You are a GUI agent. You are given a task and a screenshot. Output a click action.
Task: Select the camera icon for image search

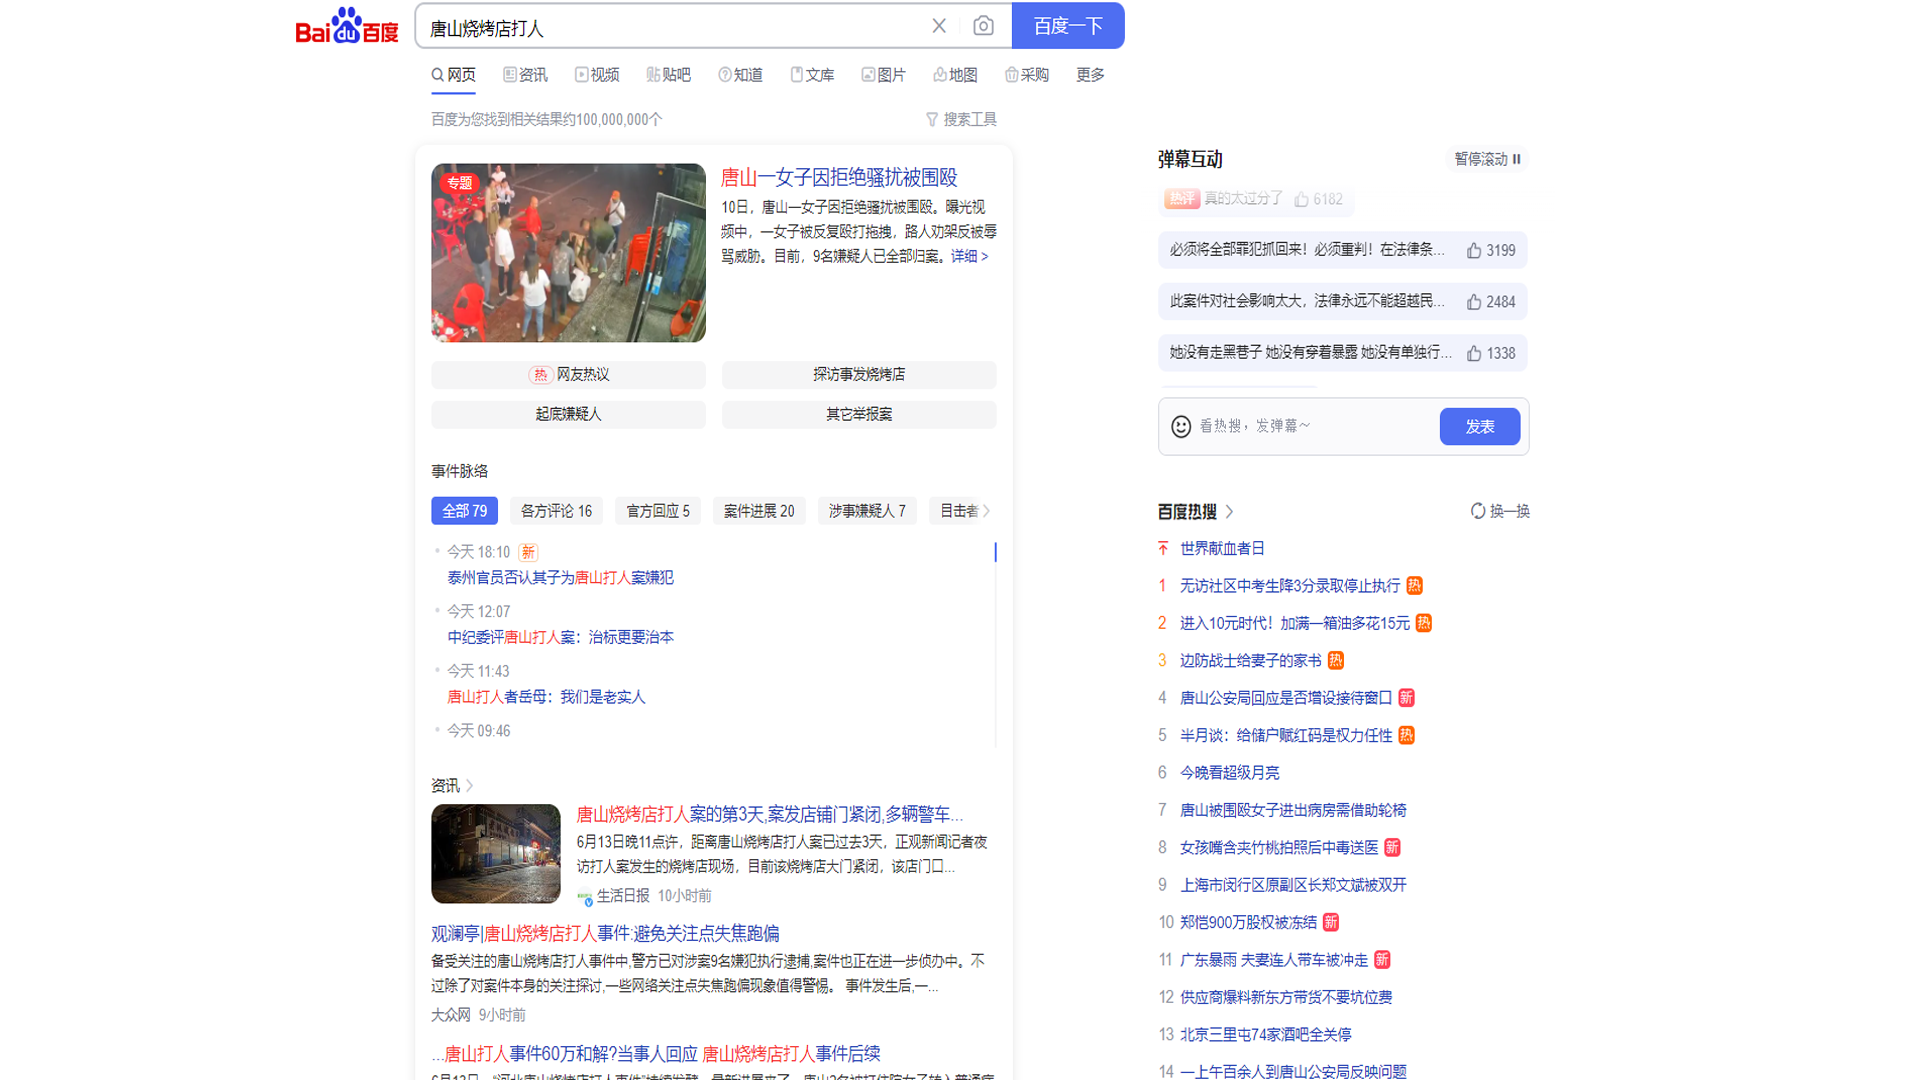tap(984, 25)
